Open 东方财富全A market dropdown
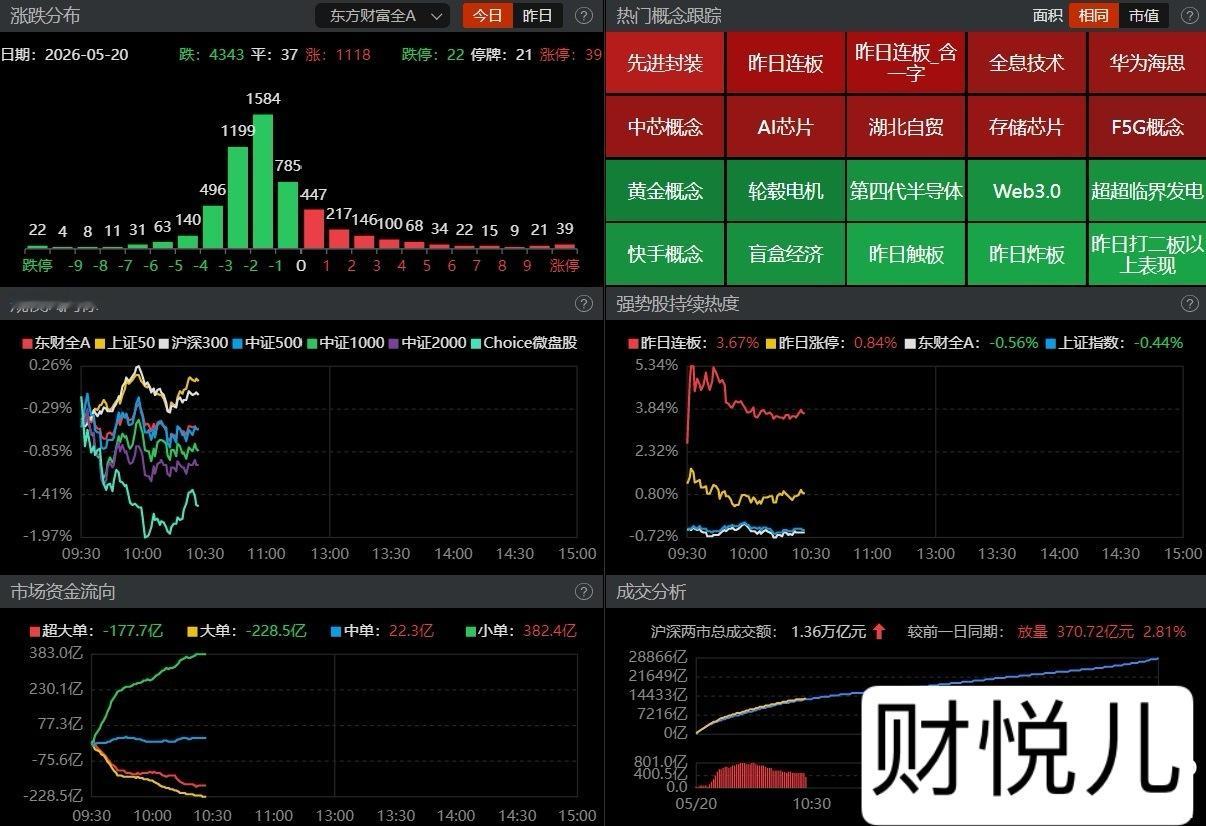Screen dimensions: 1206x826 click(x=382, y=16)
